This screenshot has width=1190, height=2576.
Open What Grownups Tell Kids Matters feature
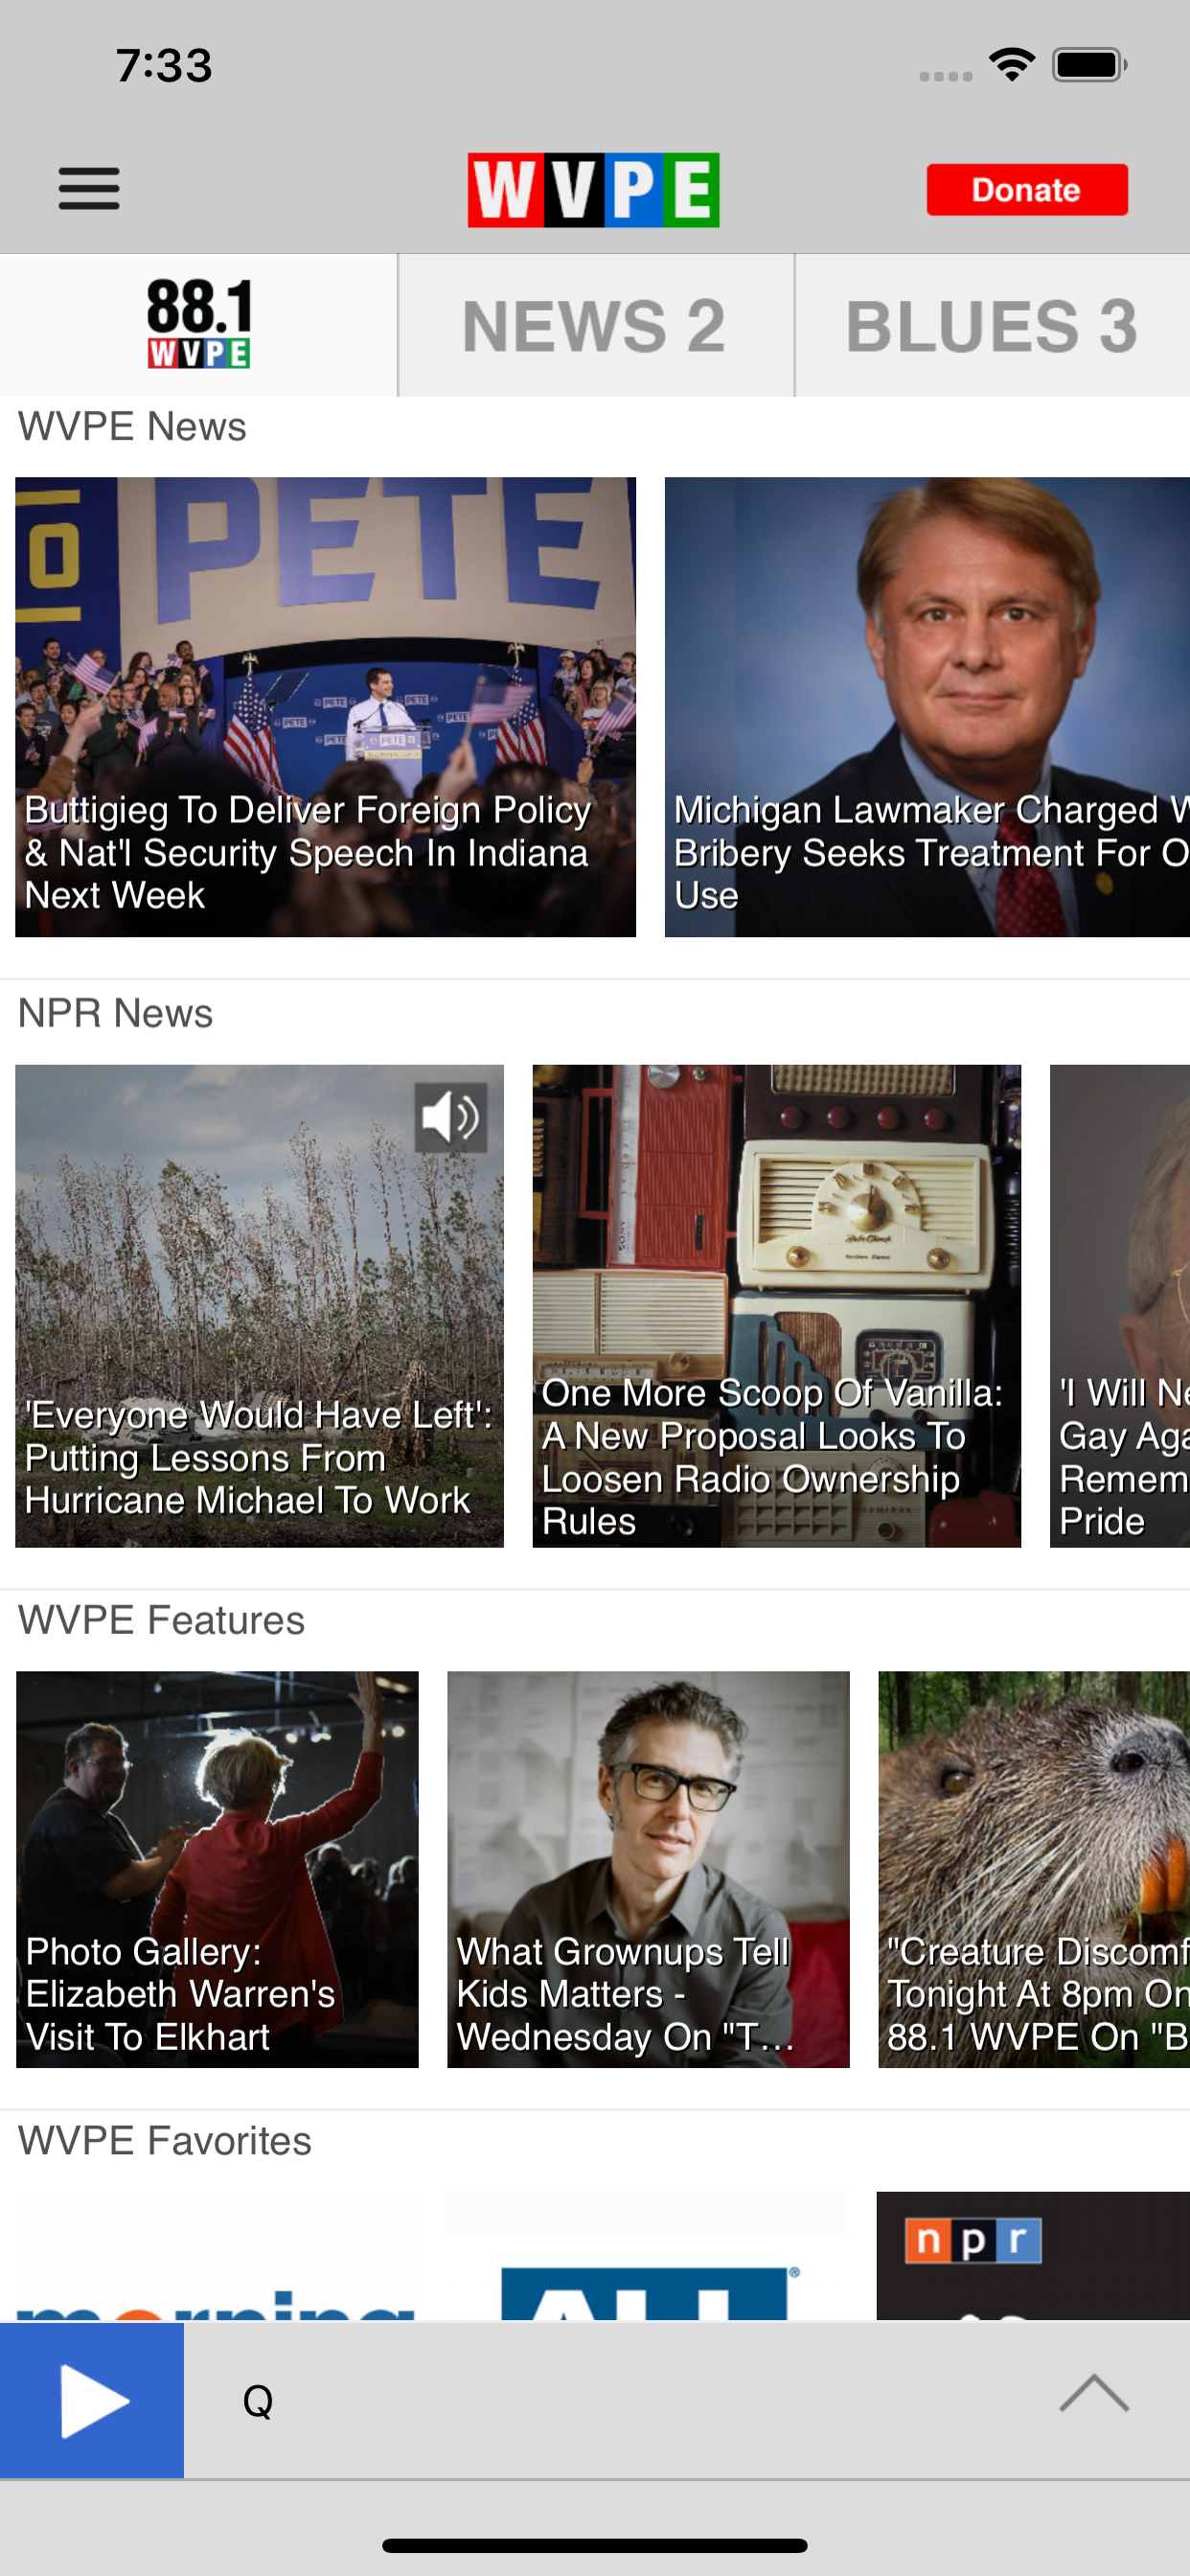(x=648, y=1869)
